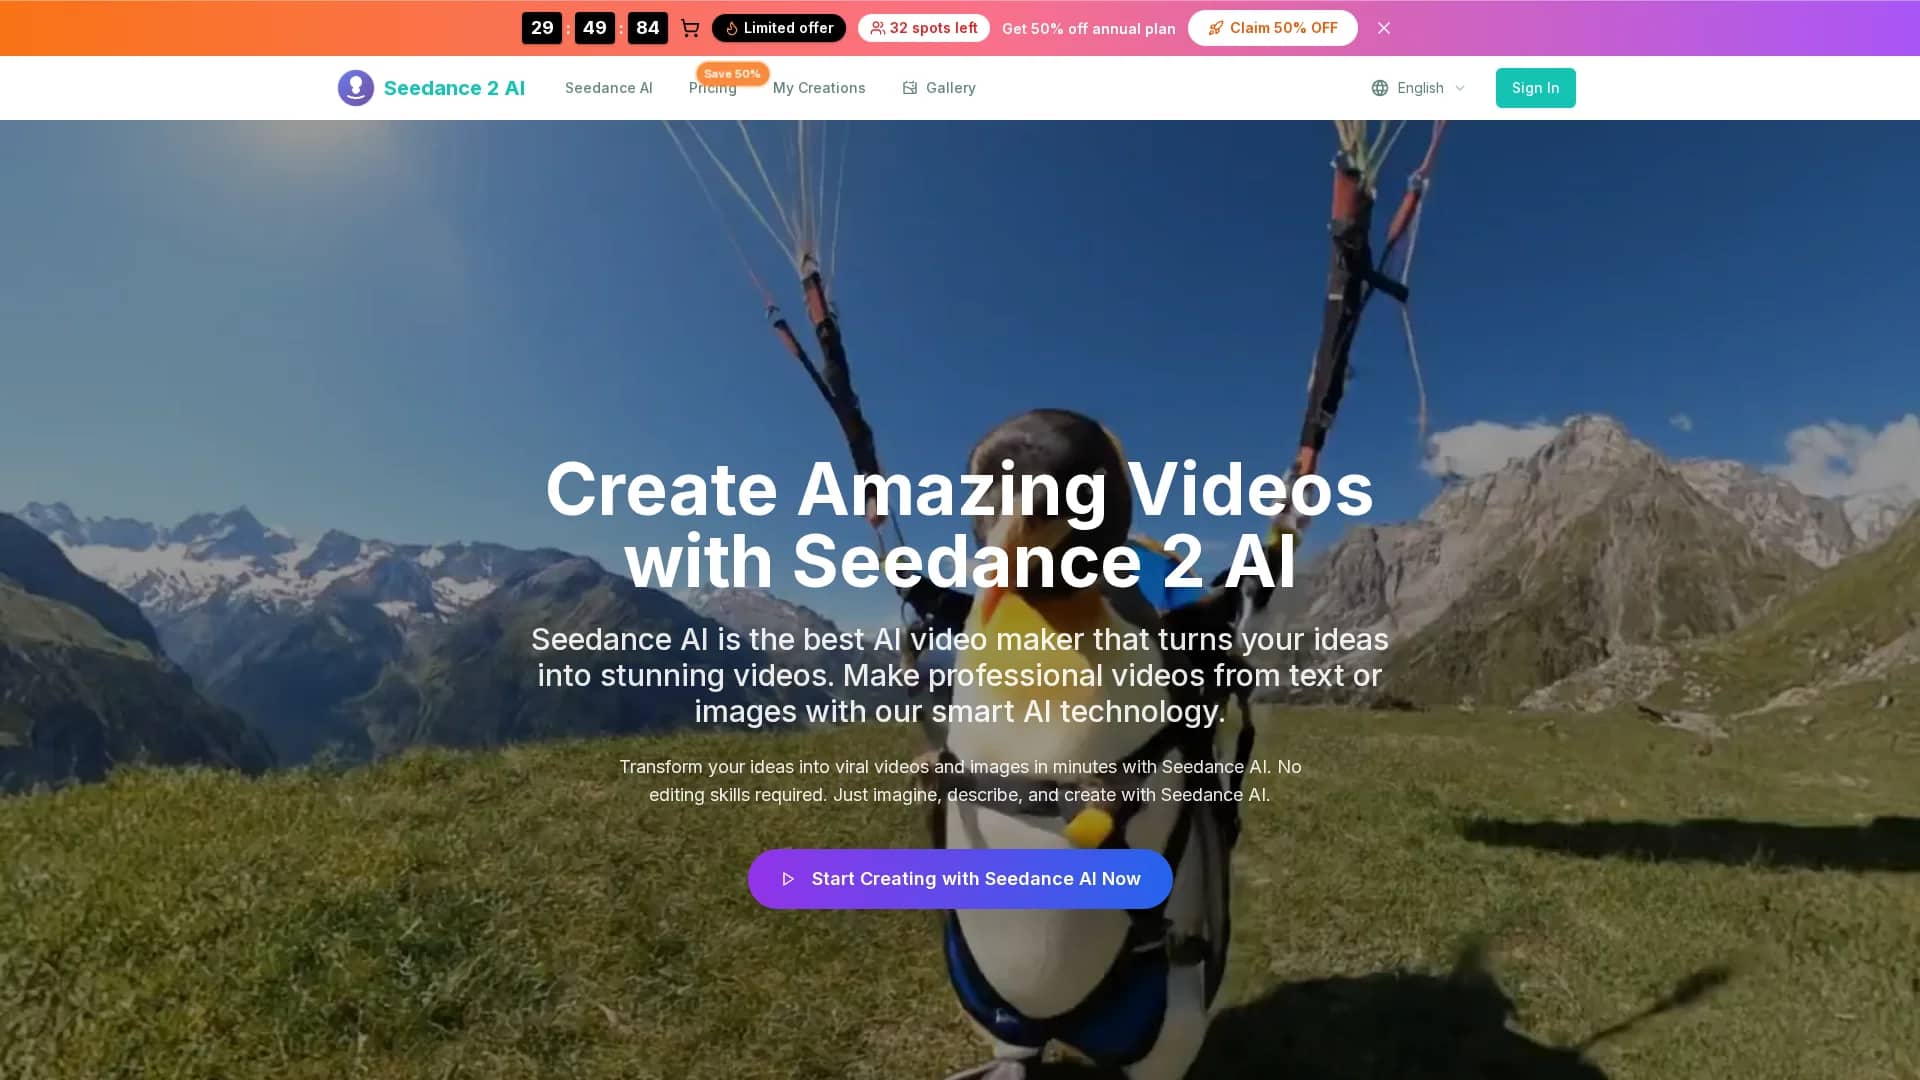Click the people icon beside spots left
Screen dimensions: 1920x1080
(x=877, y=28)
